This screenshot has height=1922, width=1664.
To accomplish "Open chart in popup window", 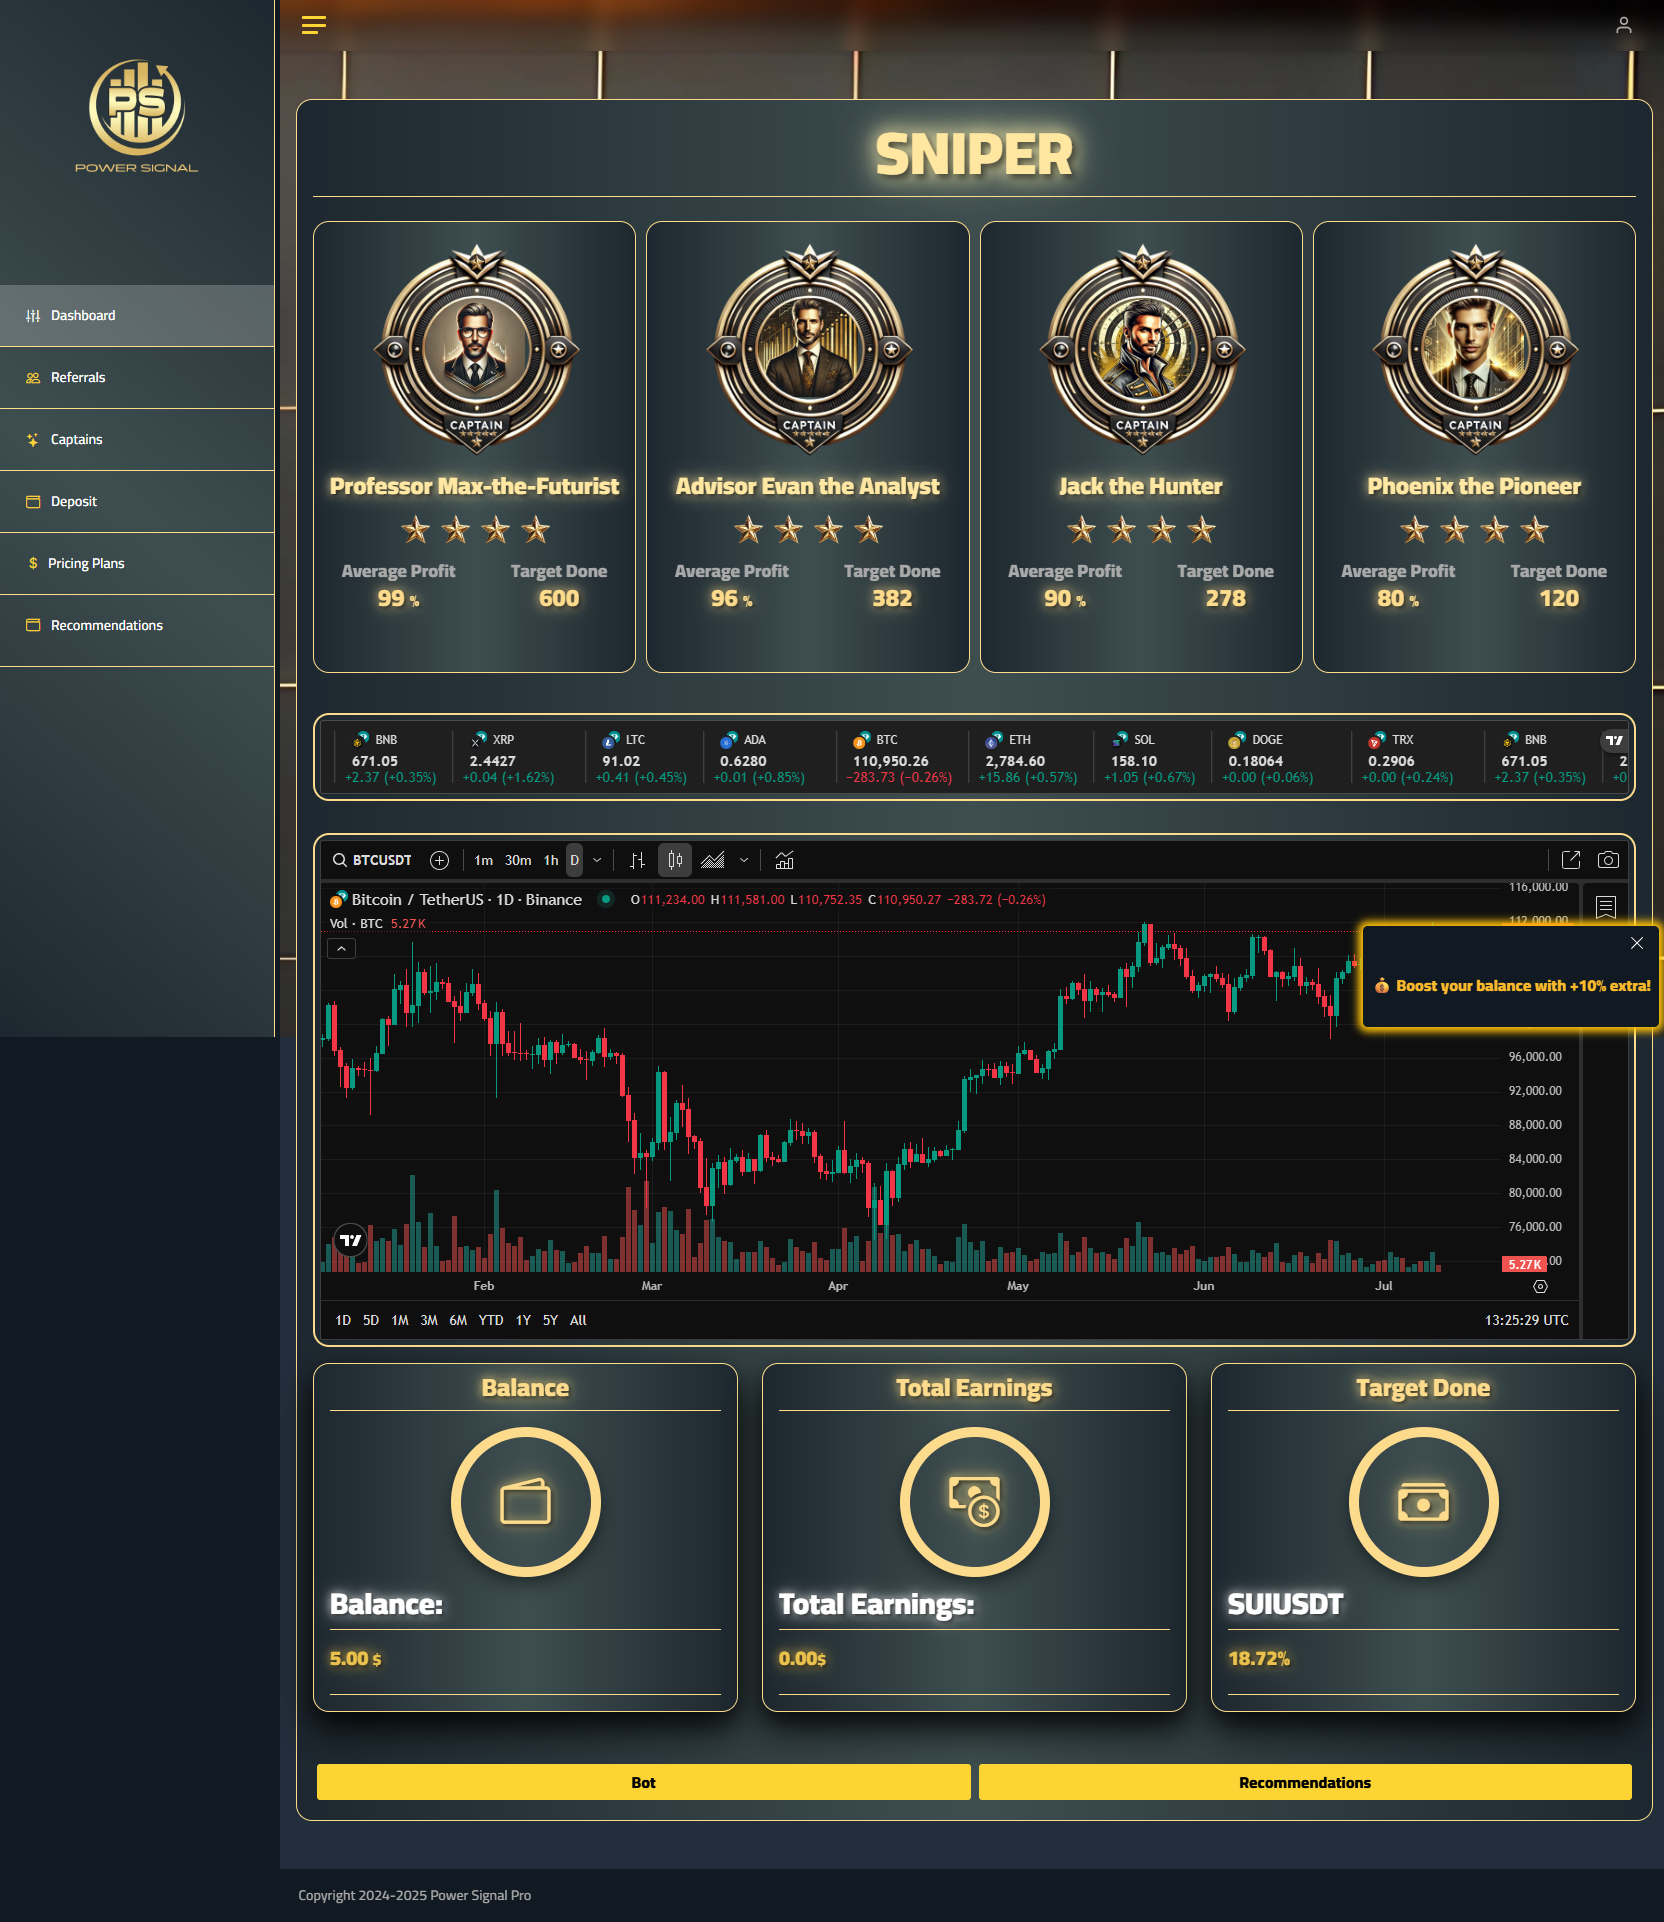I will (1571, 860).
